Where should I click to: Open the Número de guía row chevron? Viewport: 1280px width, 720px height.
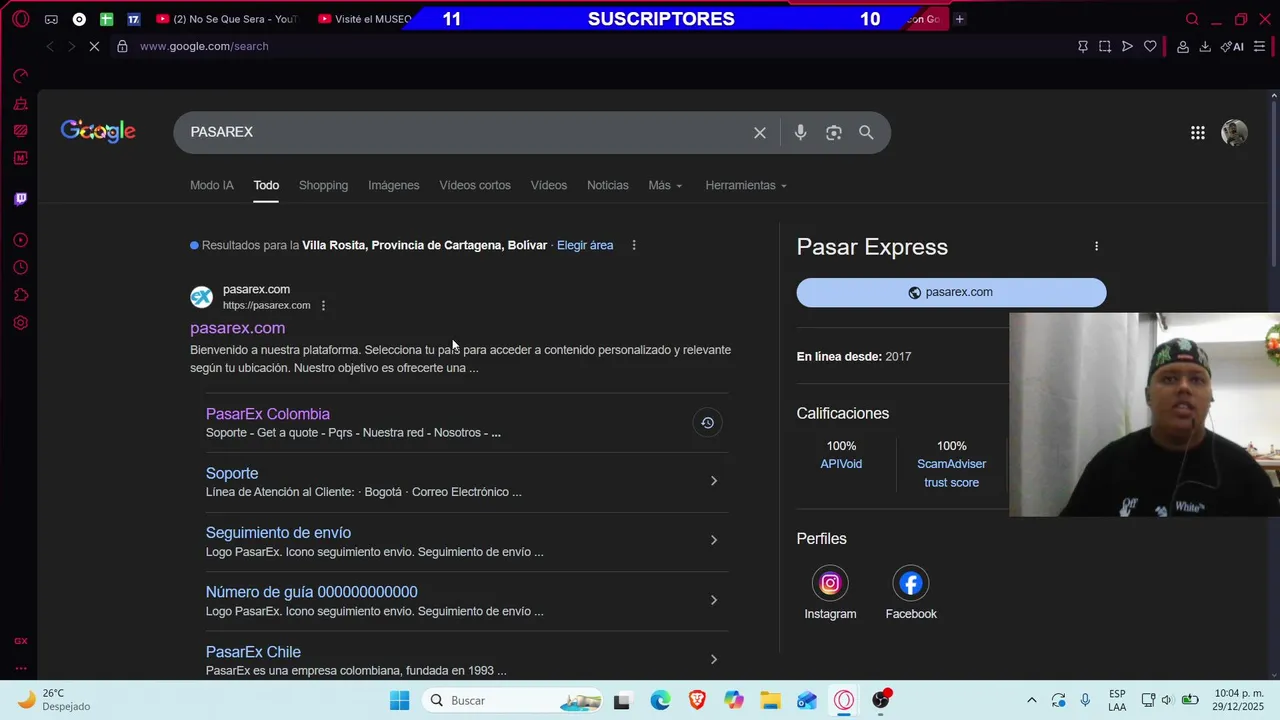(713, 600)
